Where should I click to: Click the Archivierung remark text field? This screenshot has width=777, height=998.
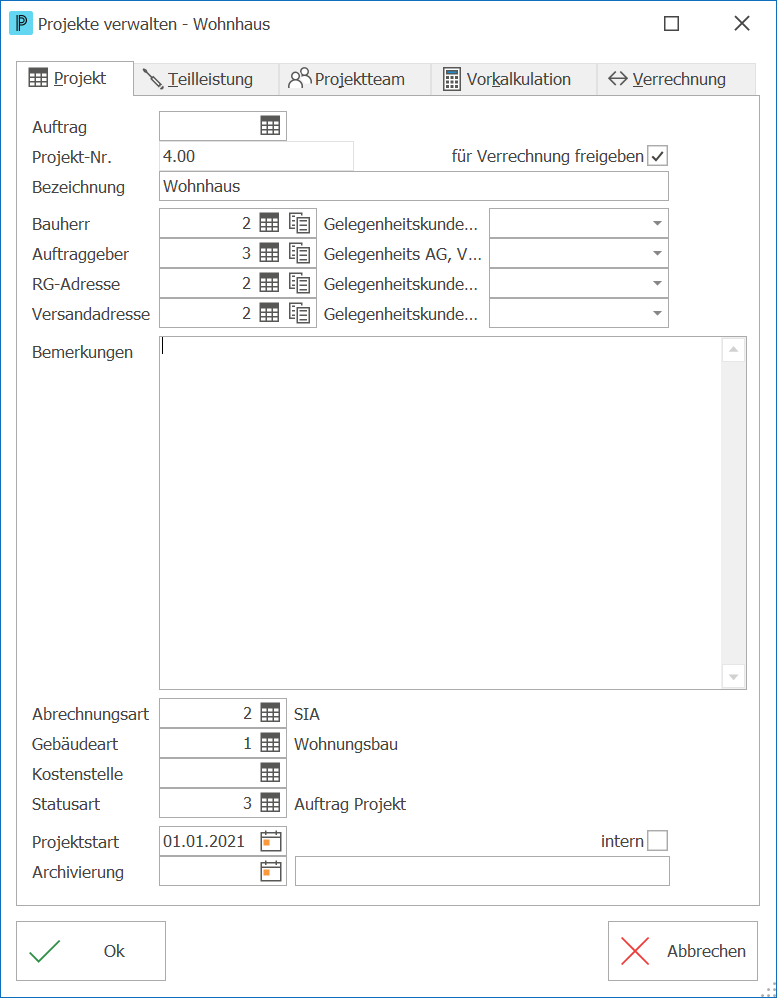click(x=482, y=871)
